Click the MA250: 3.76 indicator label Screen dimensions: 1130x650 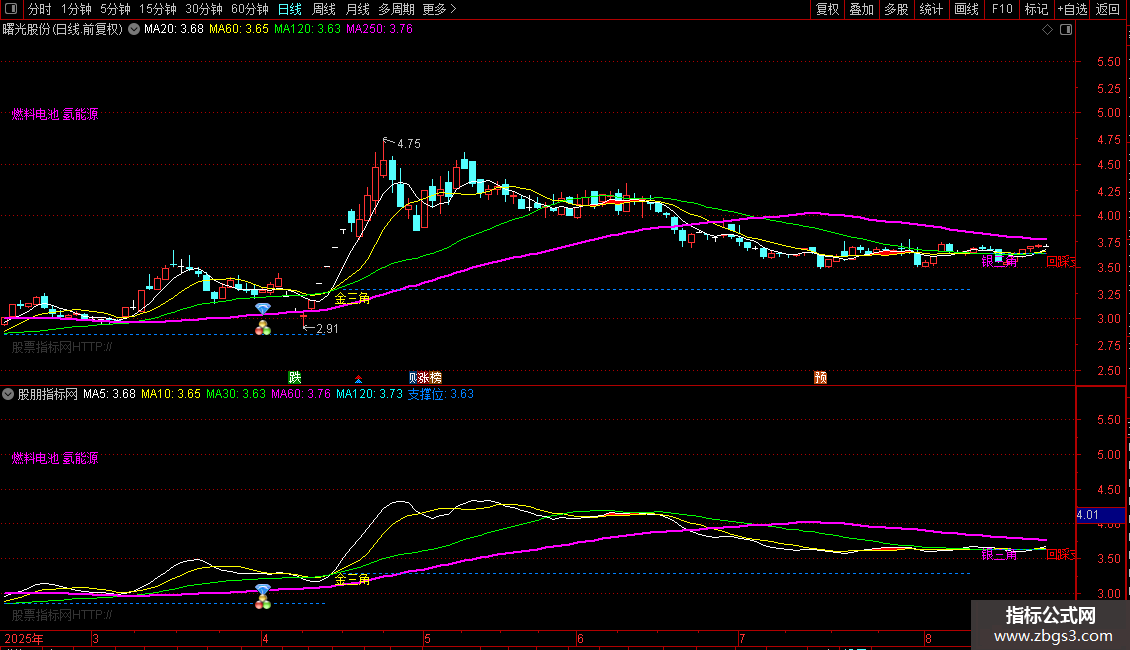click(379, 30)
